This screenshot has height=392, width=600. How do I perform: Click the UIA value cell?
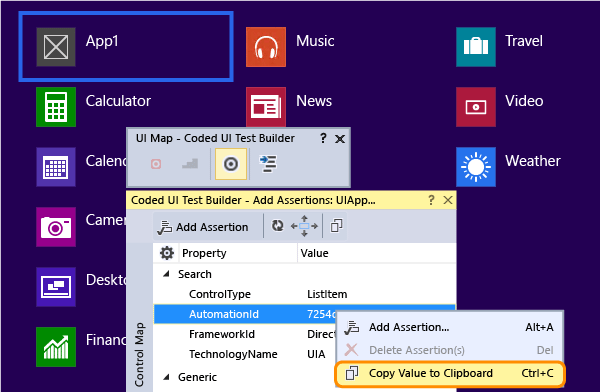[x=316, y=354]
